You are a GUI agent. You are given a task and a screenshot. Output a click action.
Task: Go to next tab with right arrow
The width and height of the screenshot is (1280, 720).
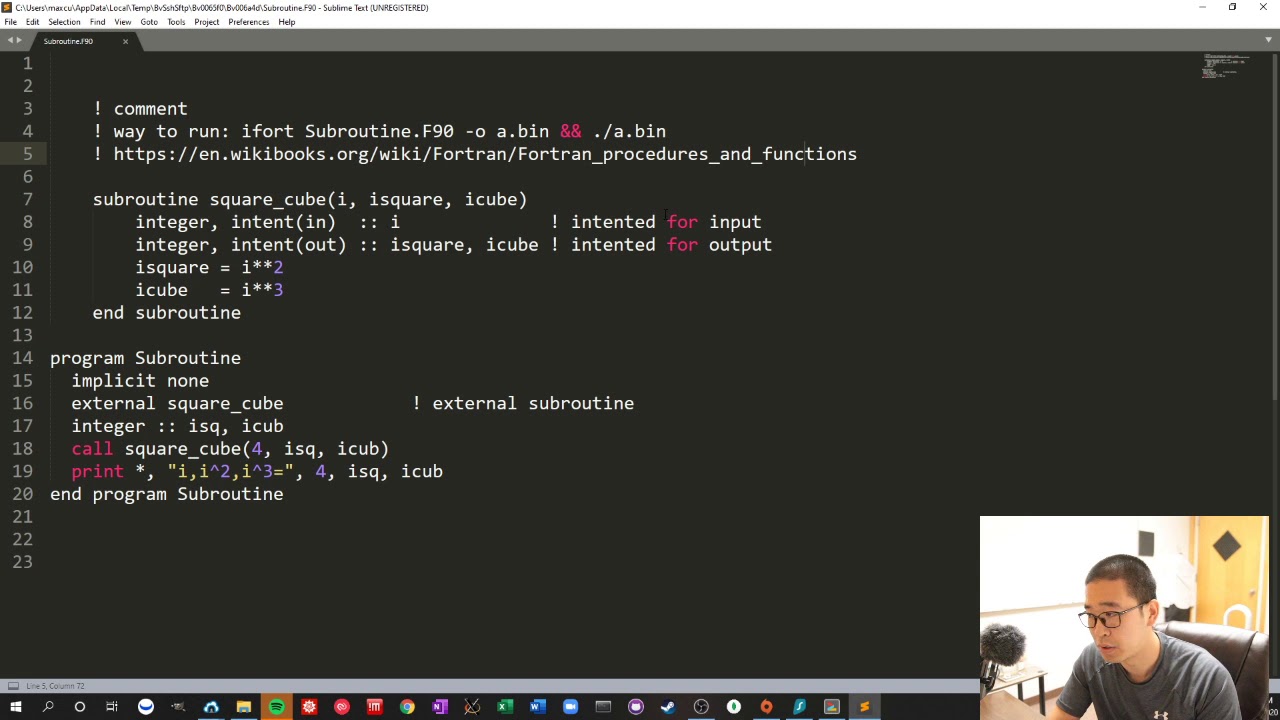click(19, 41)
